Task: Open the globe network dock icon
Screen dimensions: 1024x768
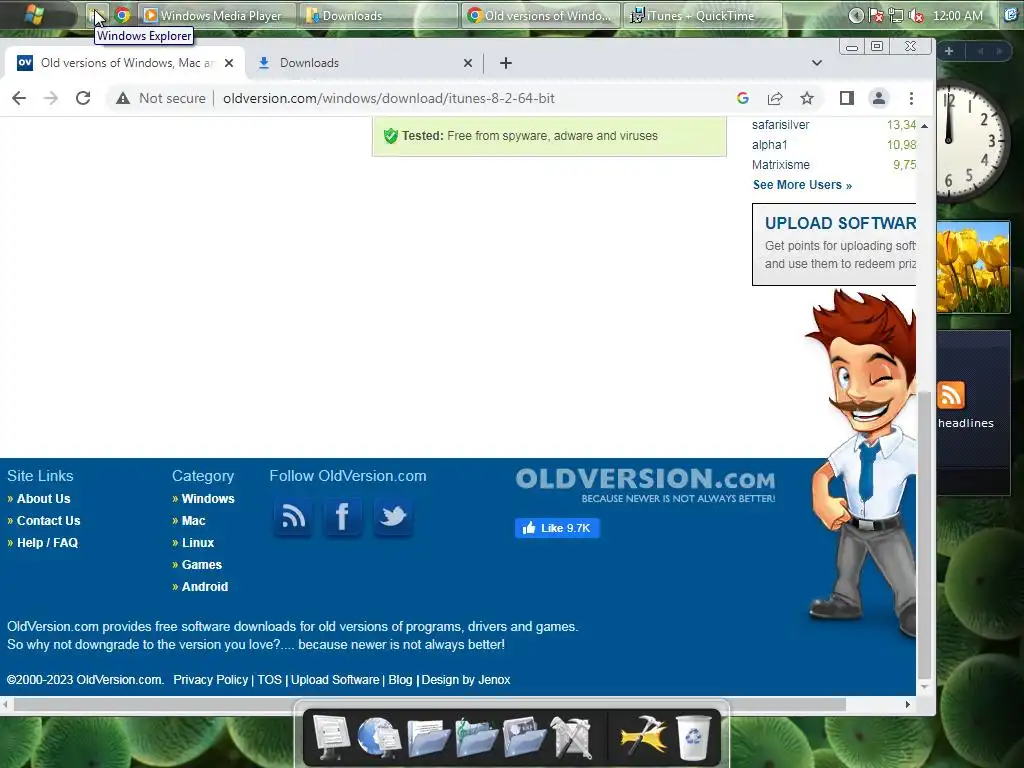Action: point(379,737)
